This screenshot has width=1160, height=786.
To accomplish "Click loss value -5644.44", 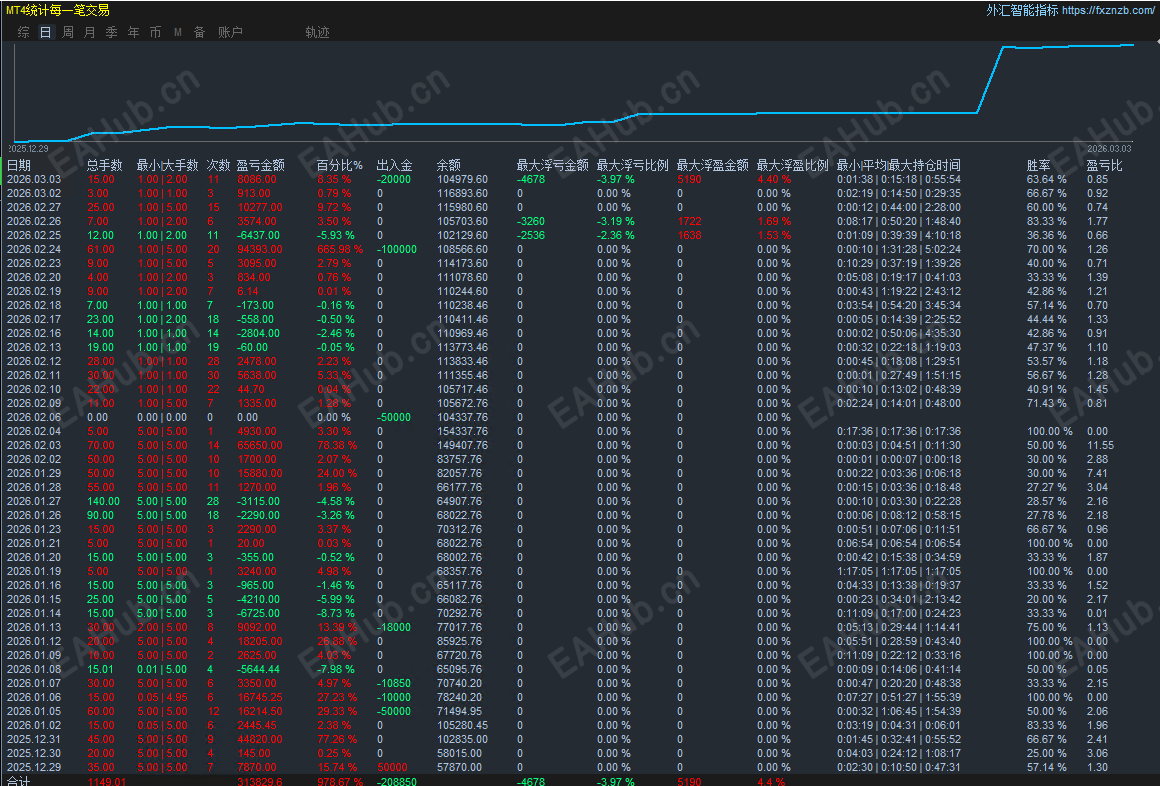I will (258, 670).
